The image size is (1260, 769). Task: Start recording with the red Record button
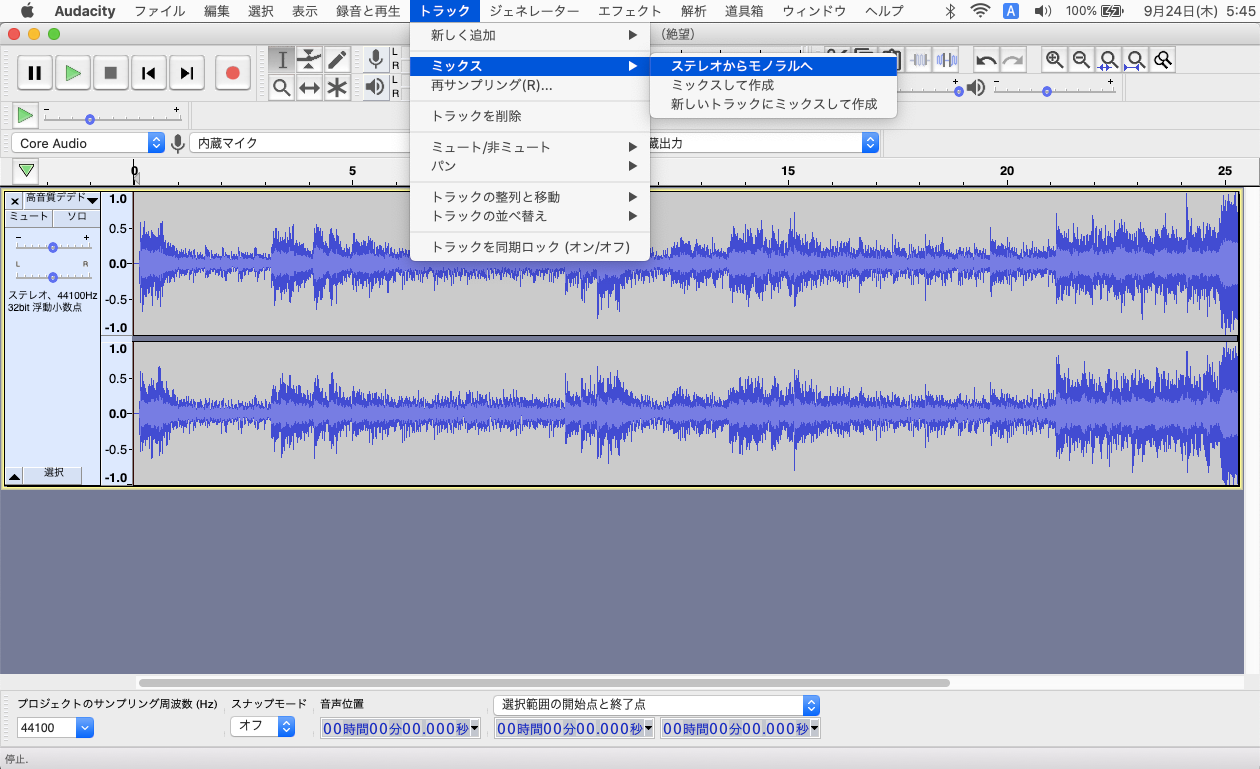pyautogui.click(x=233, y=72)
